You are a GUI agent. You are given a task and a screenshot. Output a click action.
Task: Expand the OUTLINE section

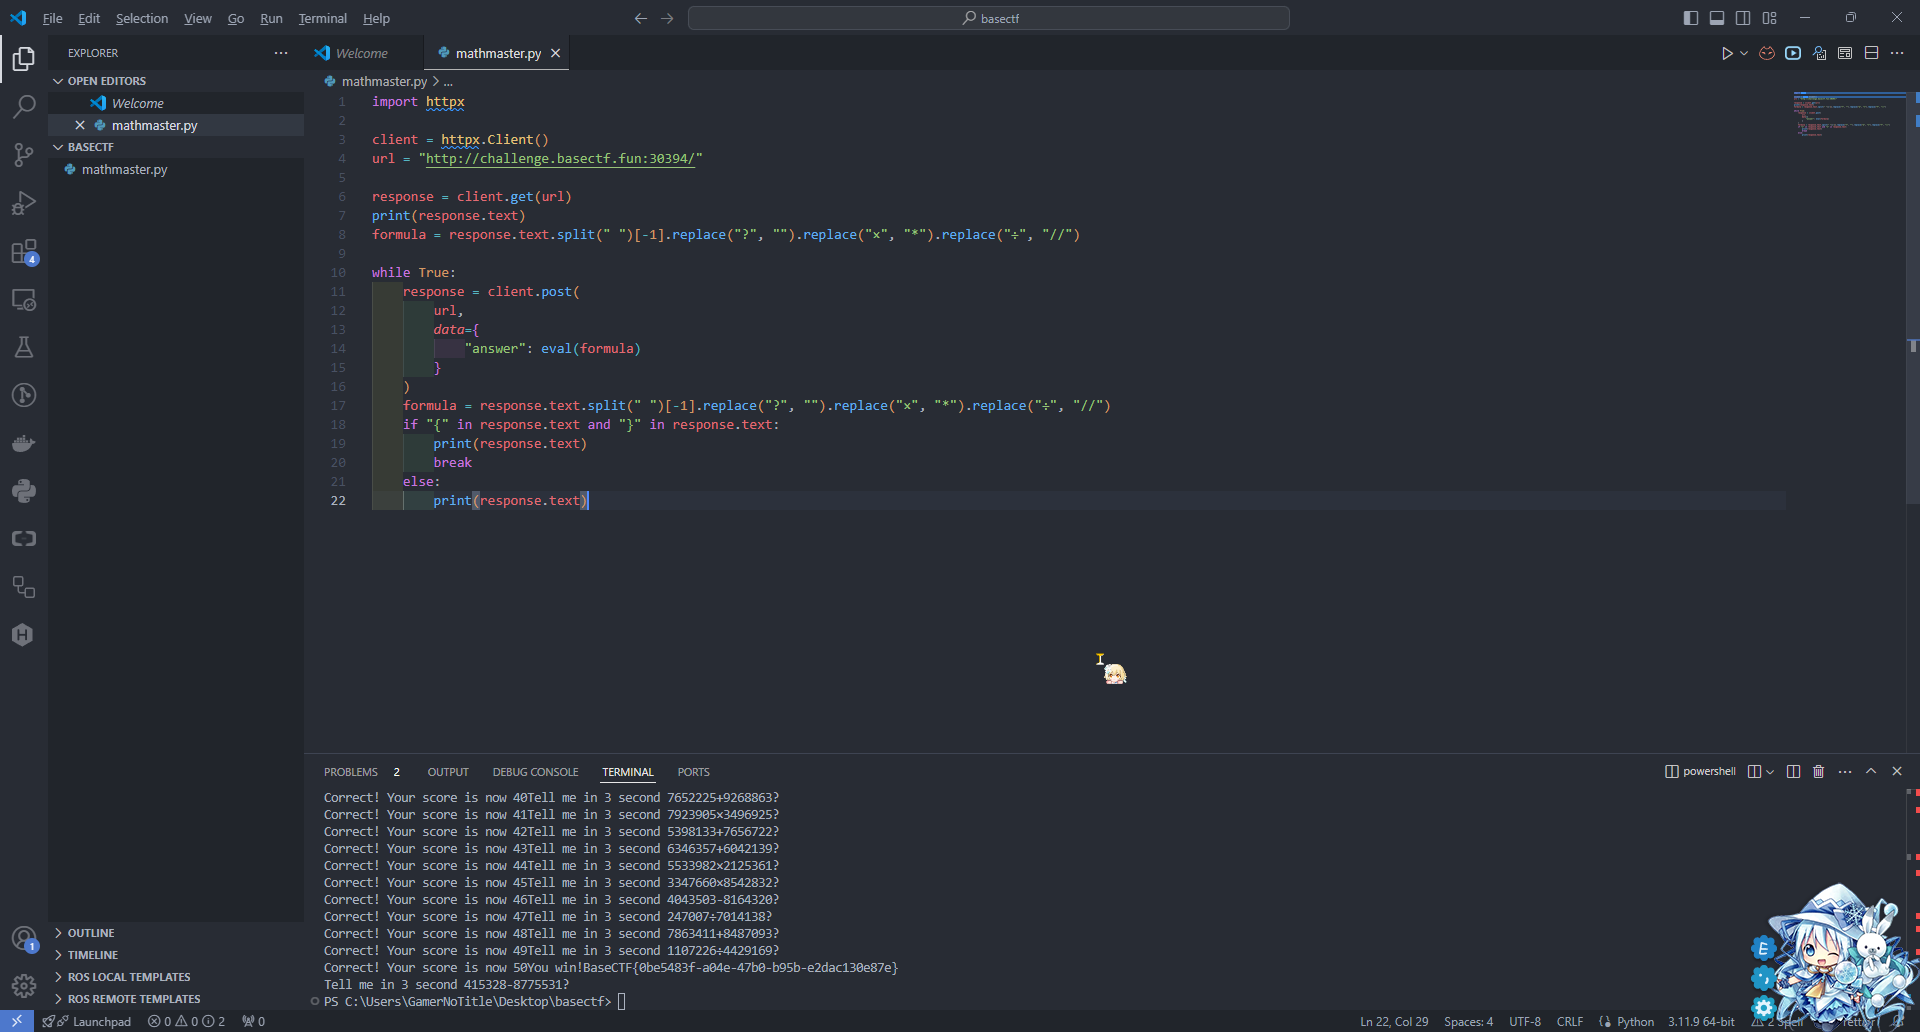tap(90, 933)
